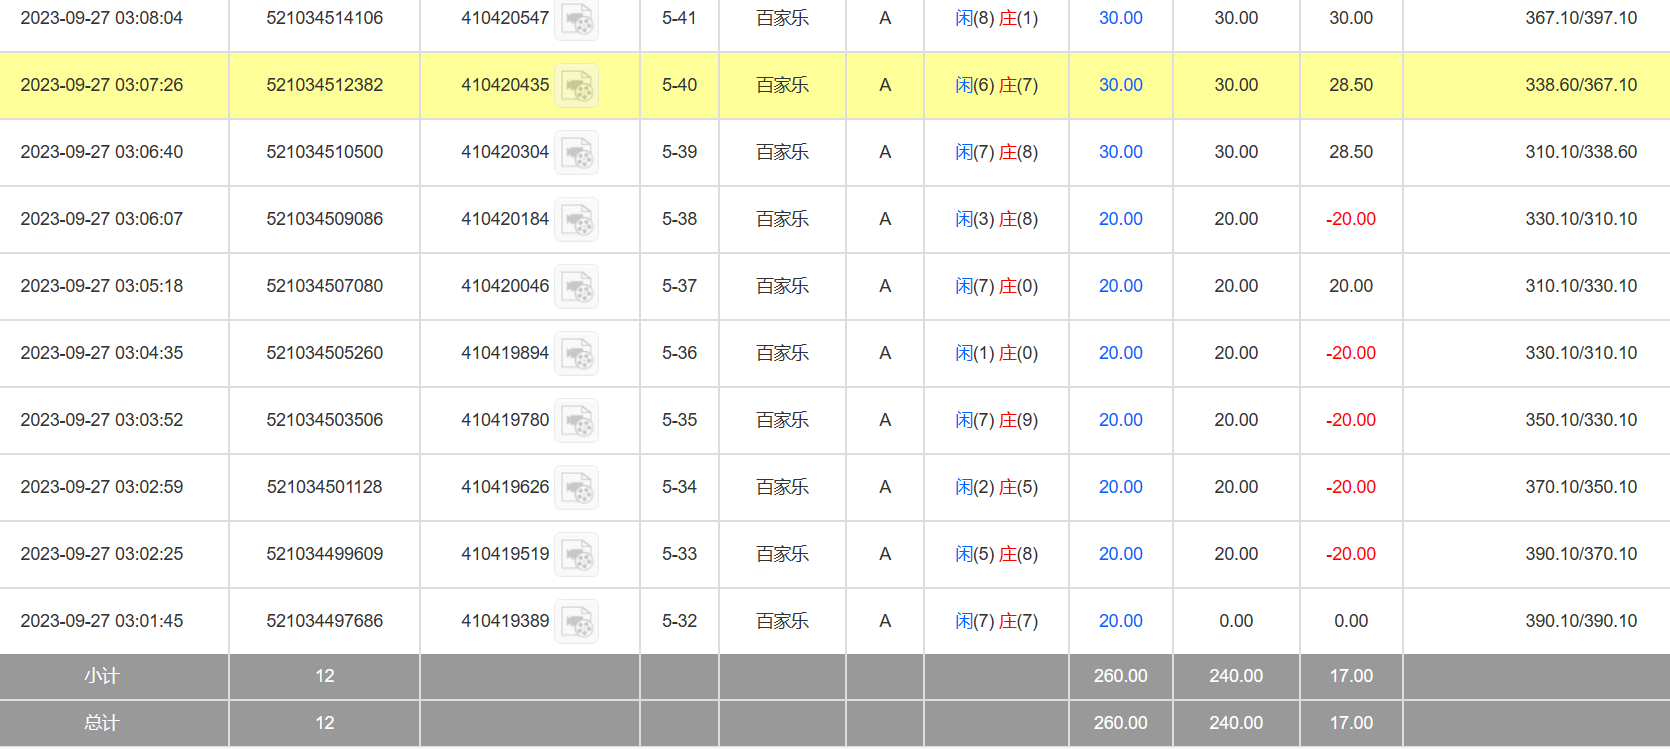Open bet amount 20.00 link in row 5-32
Screen dimensions: 1670x750
point(1120,621)
